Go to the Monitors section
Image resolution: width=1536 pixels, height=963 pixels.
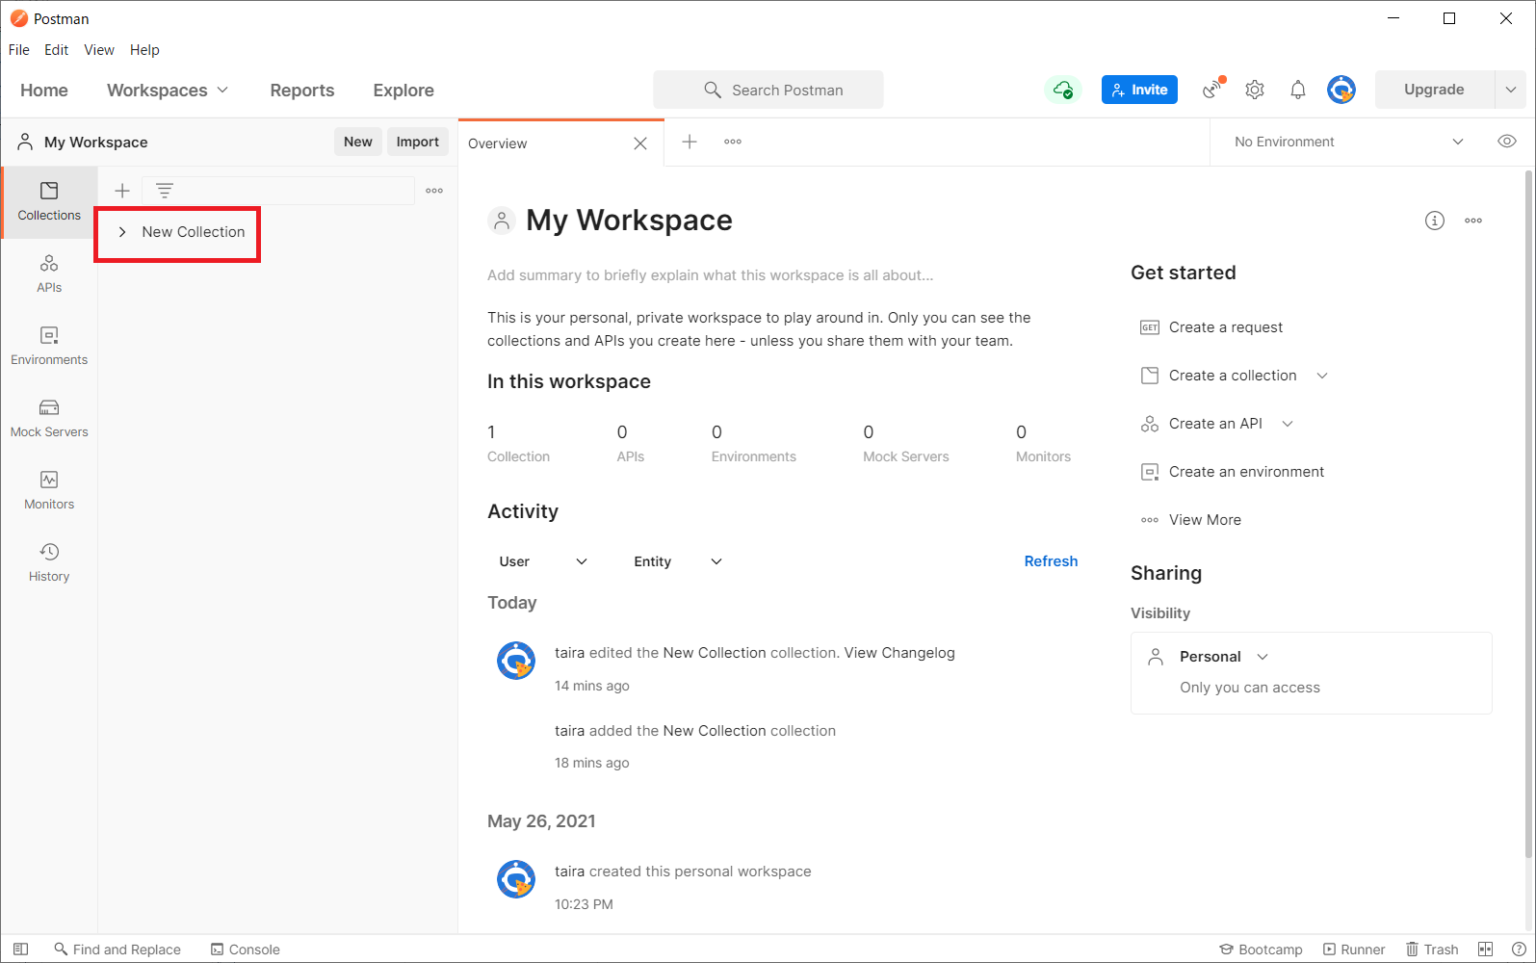click(x=49, y=490)
